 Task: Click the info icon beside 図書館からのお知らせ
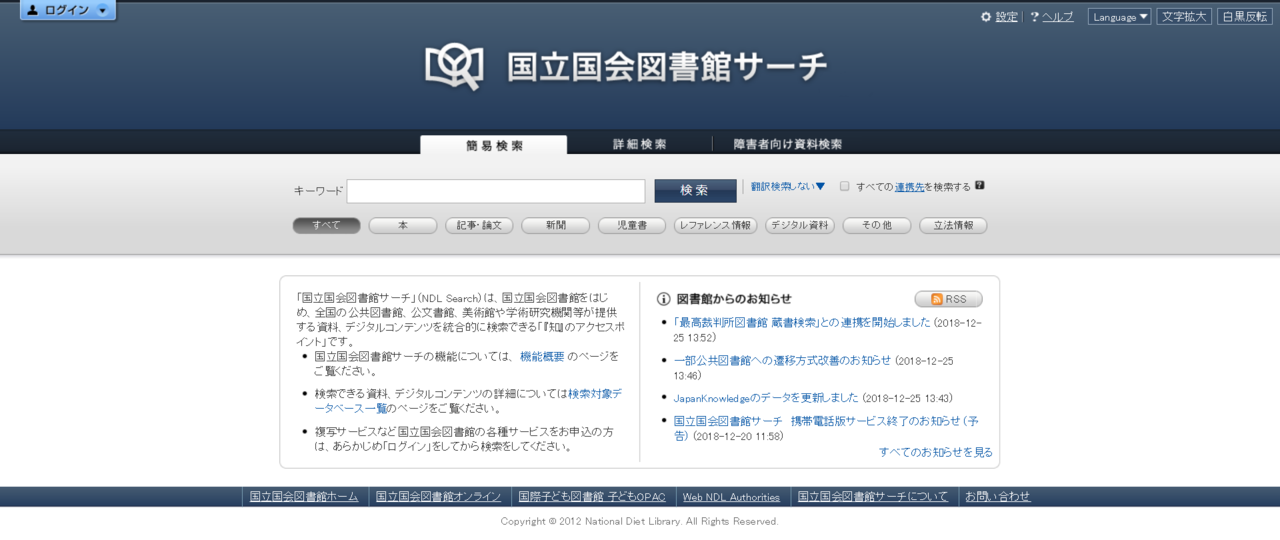pyautogui.click(x=663, y=299)
